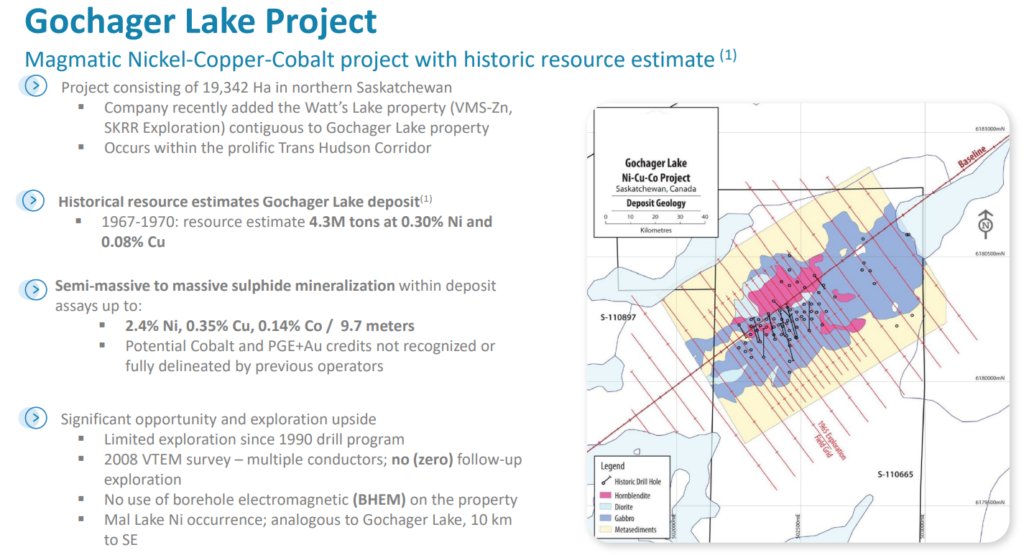Screen dimensions: 1024x555
Task: Click the pale yellow Metasediments legend swatch
Action: click(x=605, y=530)
